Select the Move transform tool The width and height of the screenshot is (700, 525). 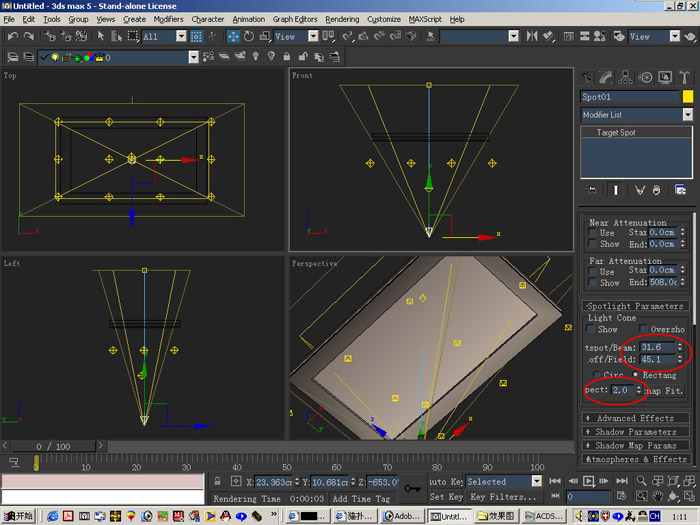233,36
